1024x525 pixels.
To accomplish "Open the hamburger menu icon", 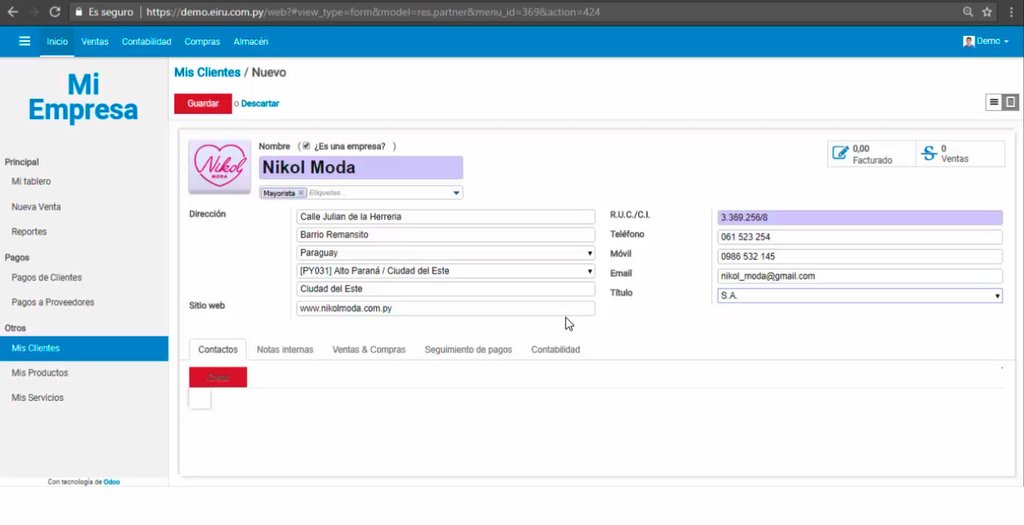I will click(x=24, y=41).
